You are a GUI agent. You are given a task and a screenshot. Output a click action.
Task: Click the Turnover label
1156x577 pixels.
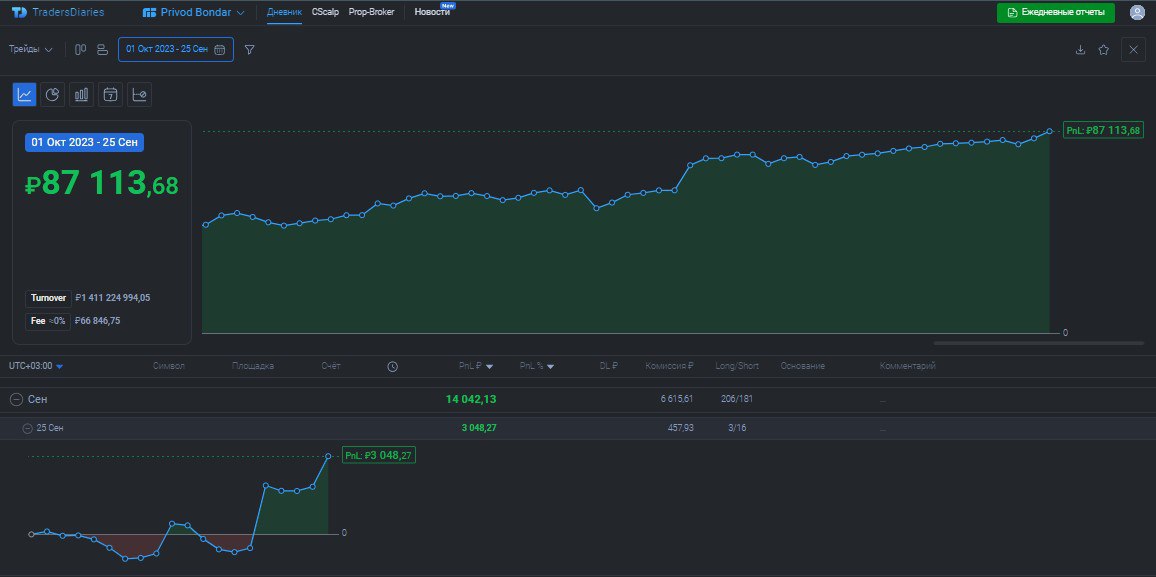tap(49, 298)
